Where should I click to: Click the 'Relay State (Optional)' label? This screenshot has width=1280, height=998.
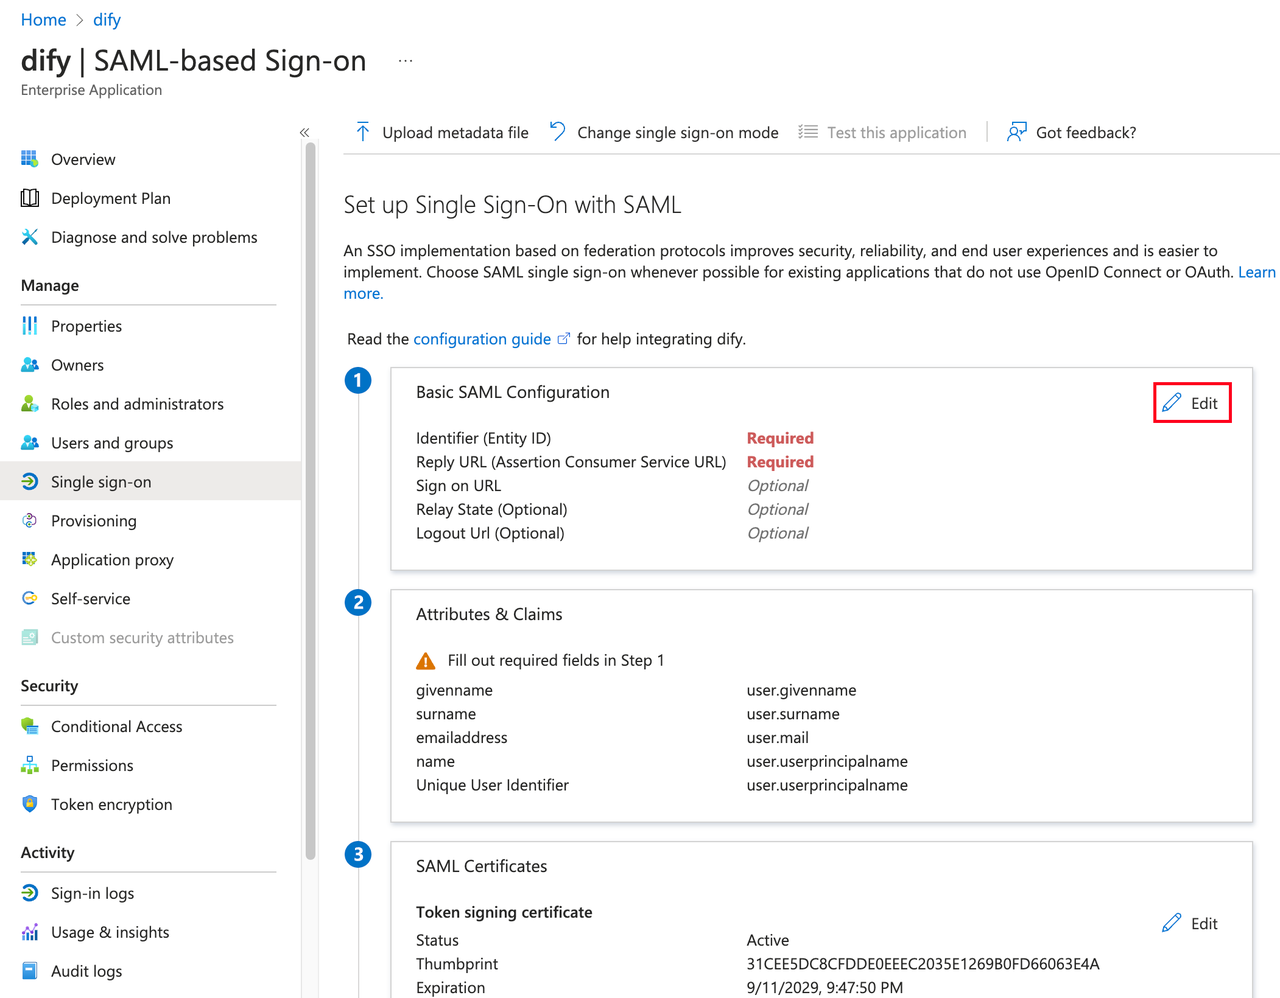click(492, 509)
